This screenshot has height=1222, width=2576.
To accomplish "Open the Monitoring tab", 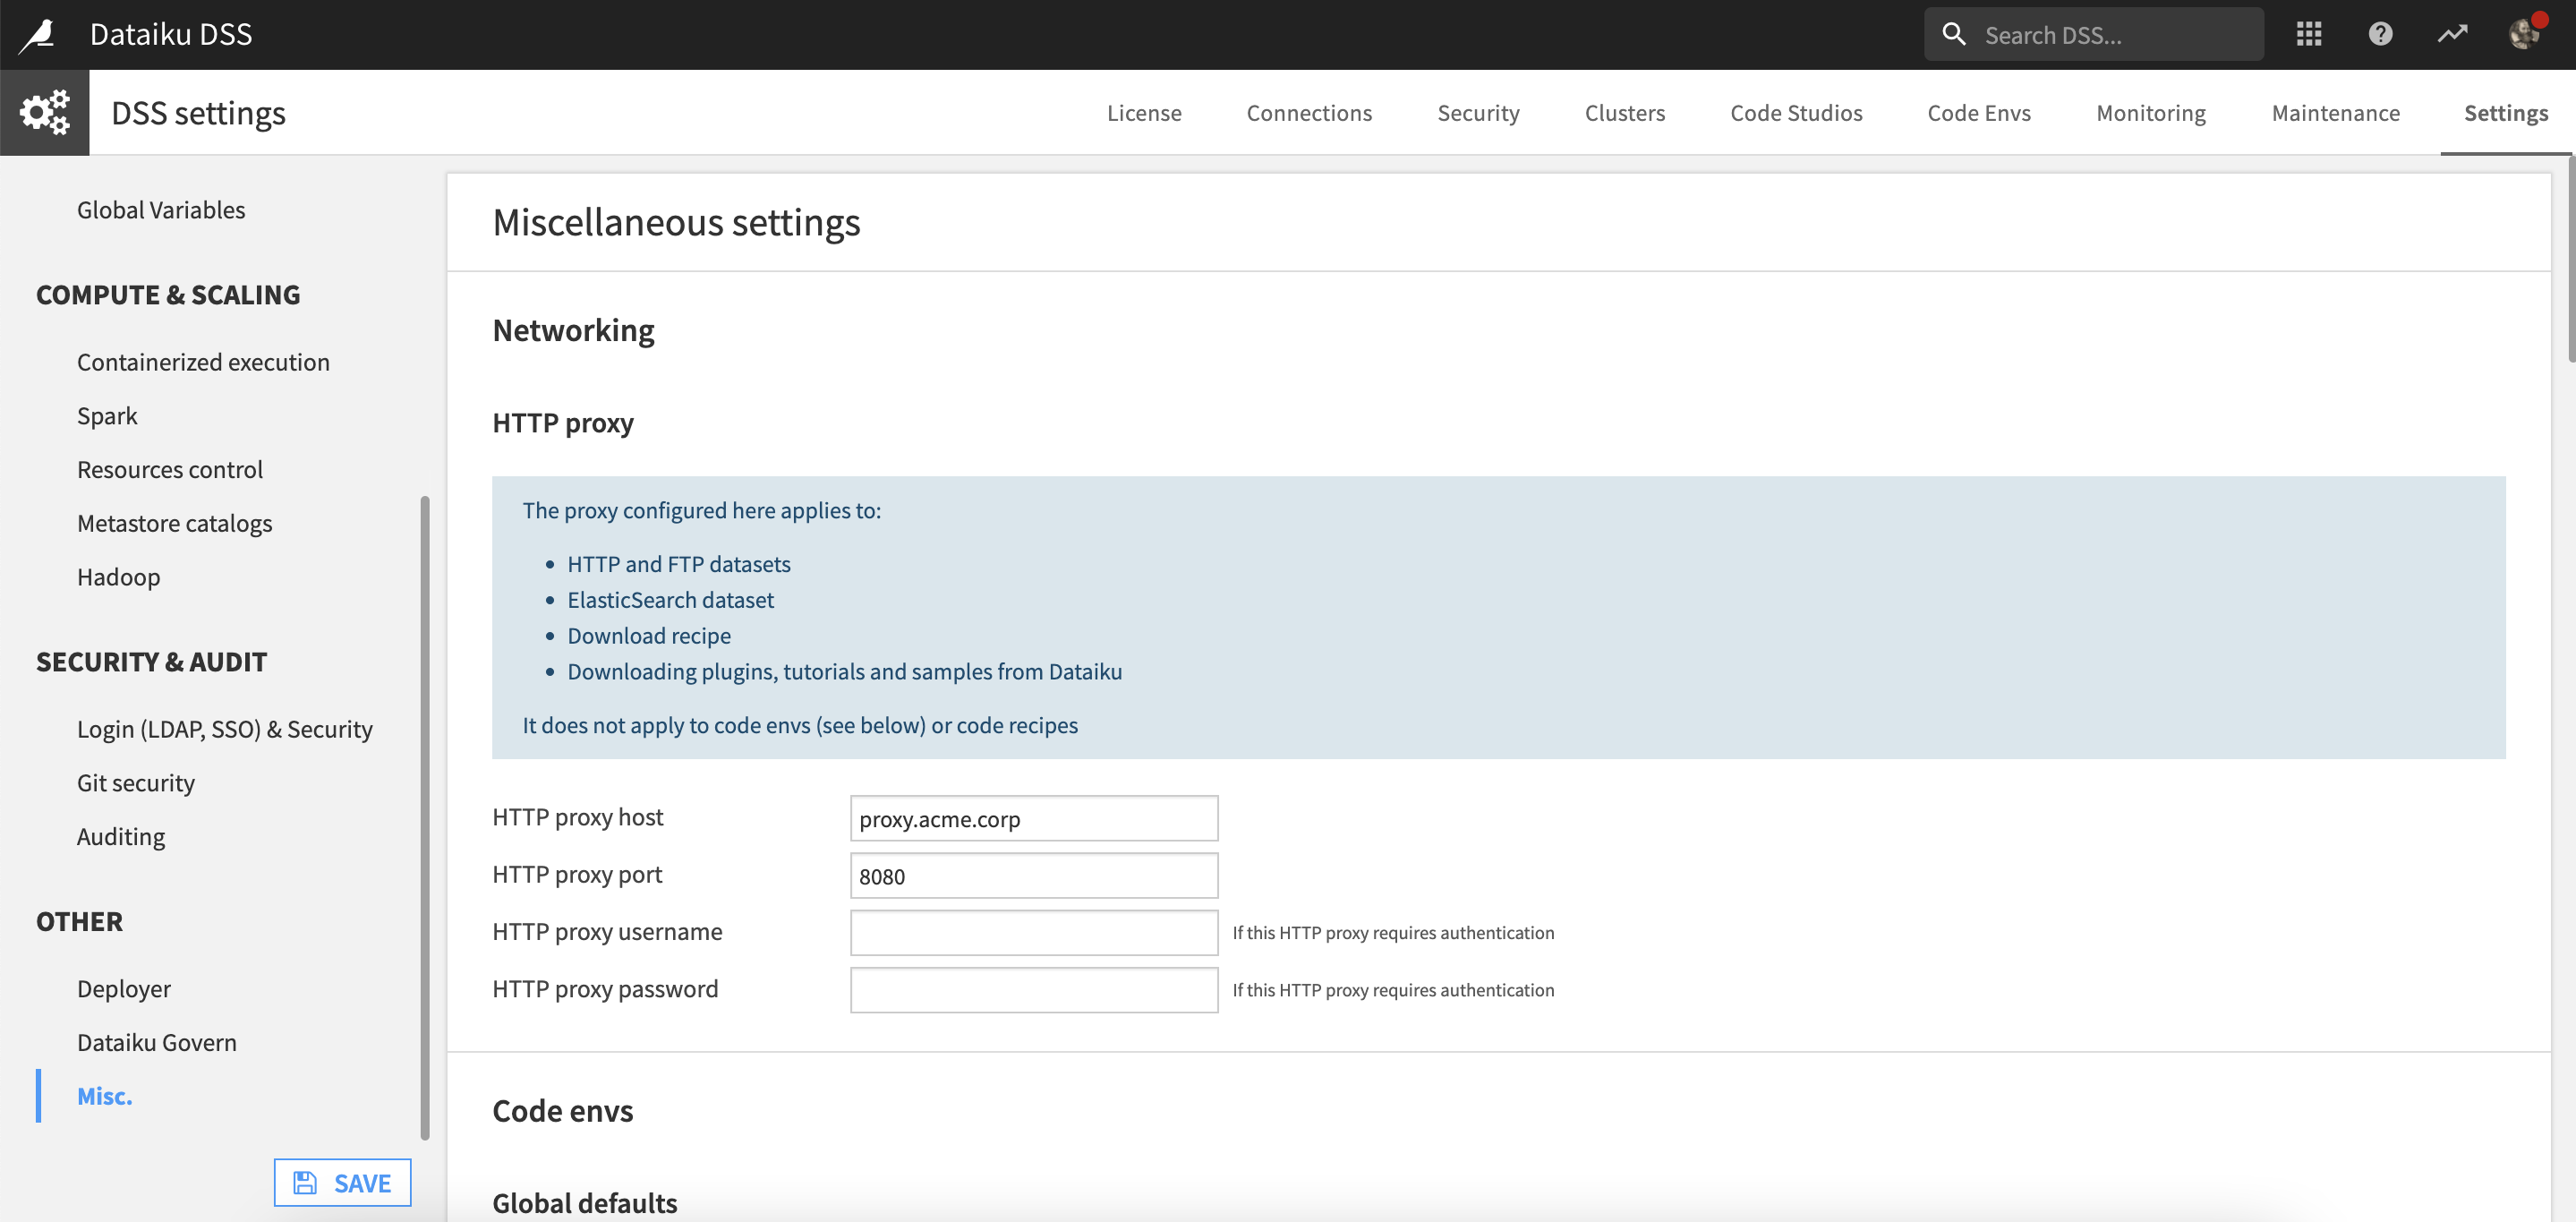I will coord(2151,113).
